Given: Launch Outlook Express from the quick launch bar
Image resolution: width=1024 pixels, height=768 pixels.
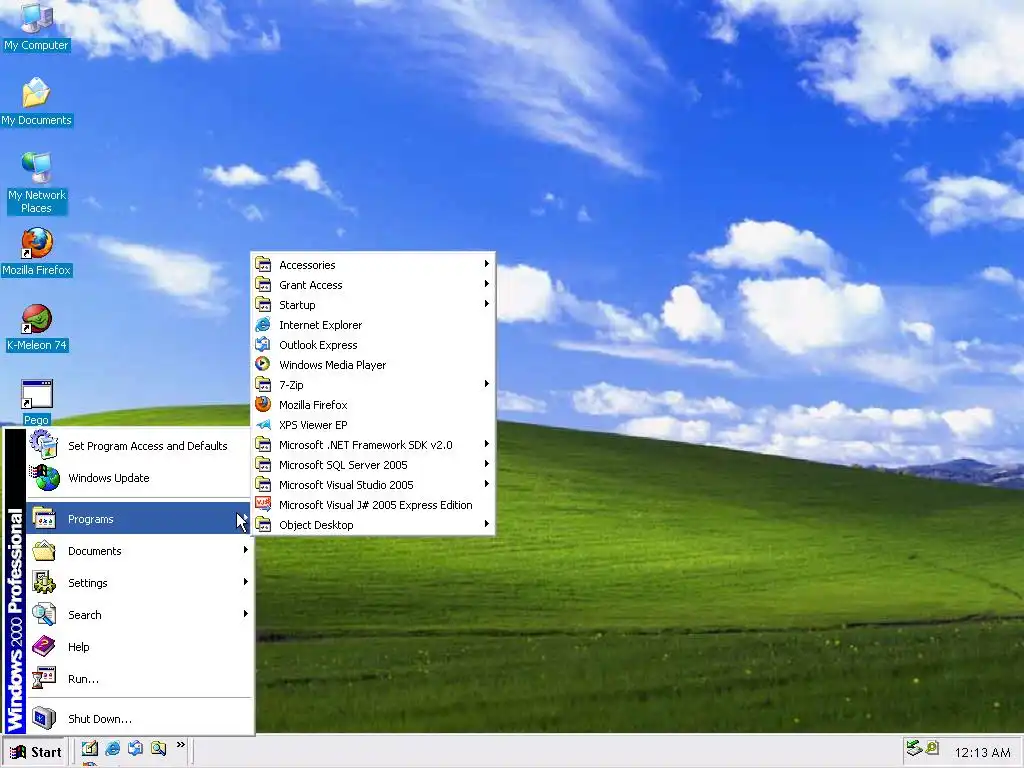Looking at the screenshot, I should [x=135, y=748].
